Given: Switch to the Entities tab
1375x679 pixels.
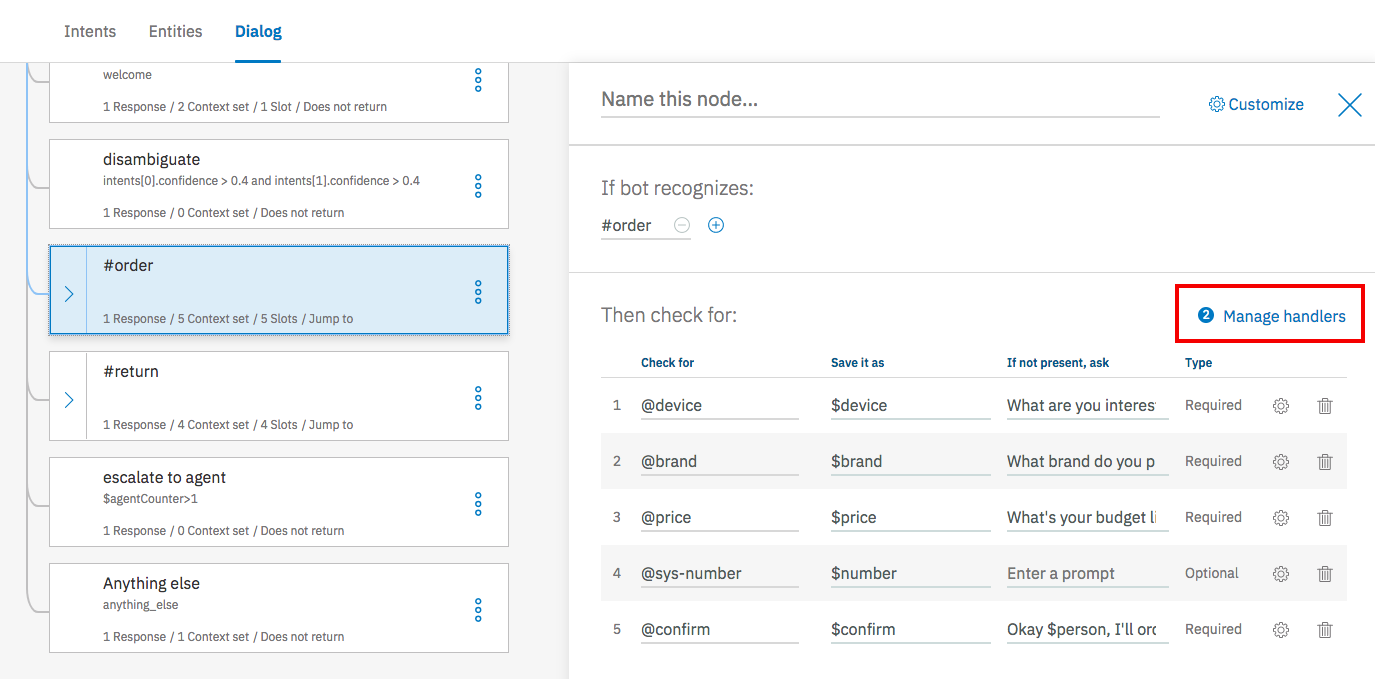Looking at the screenshot, I should (x=175, y=31).
